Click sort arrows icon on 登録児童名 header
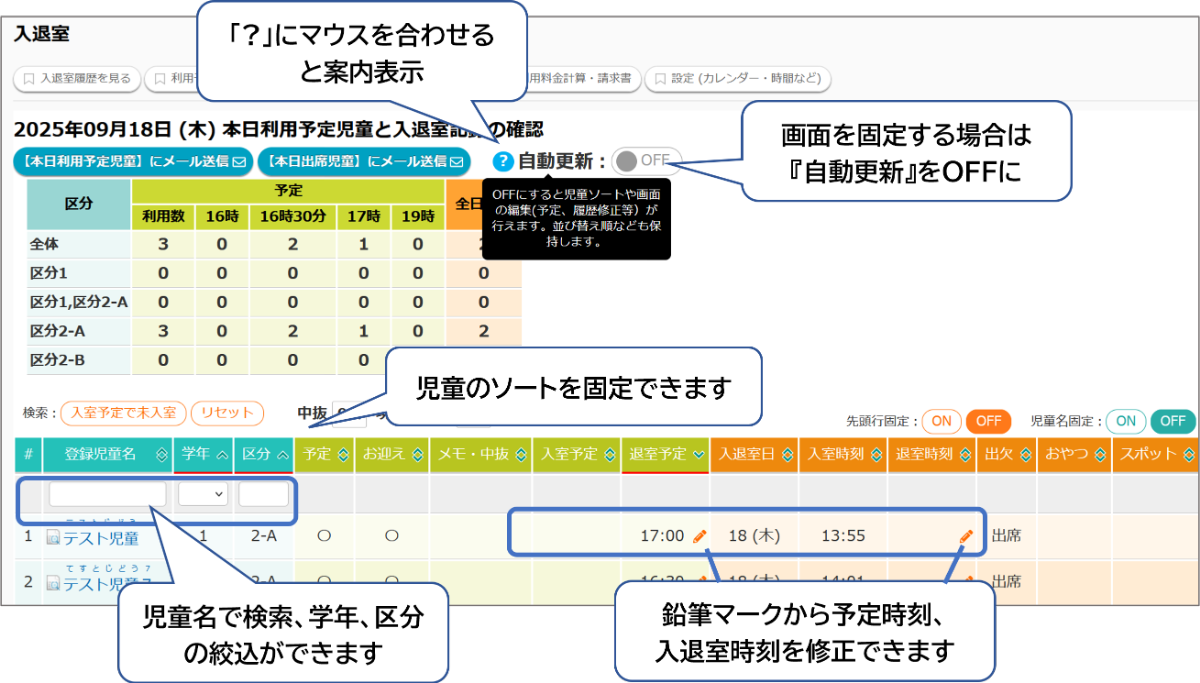Image resolution: width=1200 pixels, height=683 pixels. point(162,454)
